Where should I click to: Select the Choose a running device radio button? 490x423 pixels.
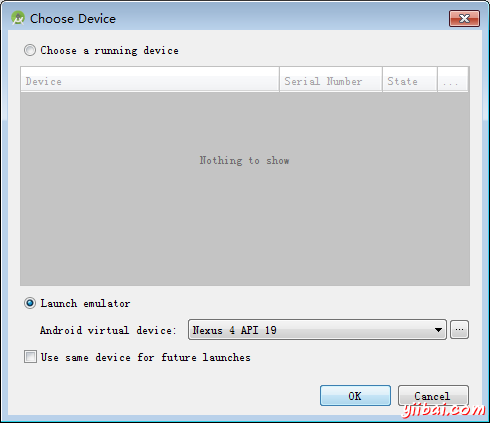pos(30,50)
